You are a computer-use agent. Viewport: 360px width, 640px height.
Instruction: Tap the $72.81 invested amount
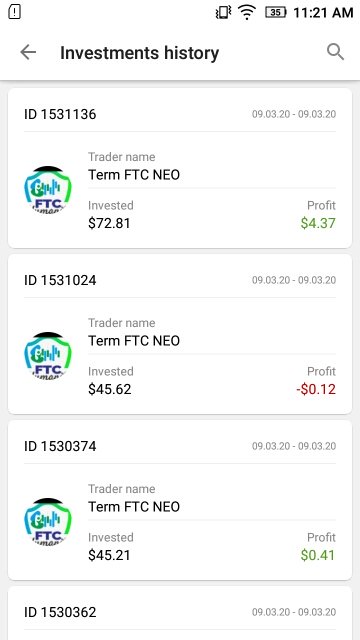point(109,223)
